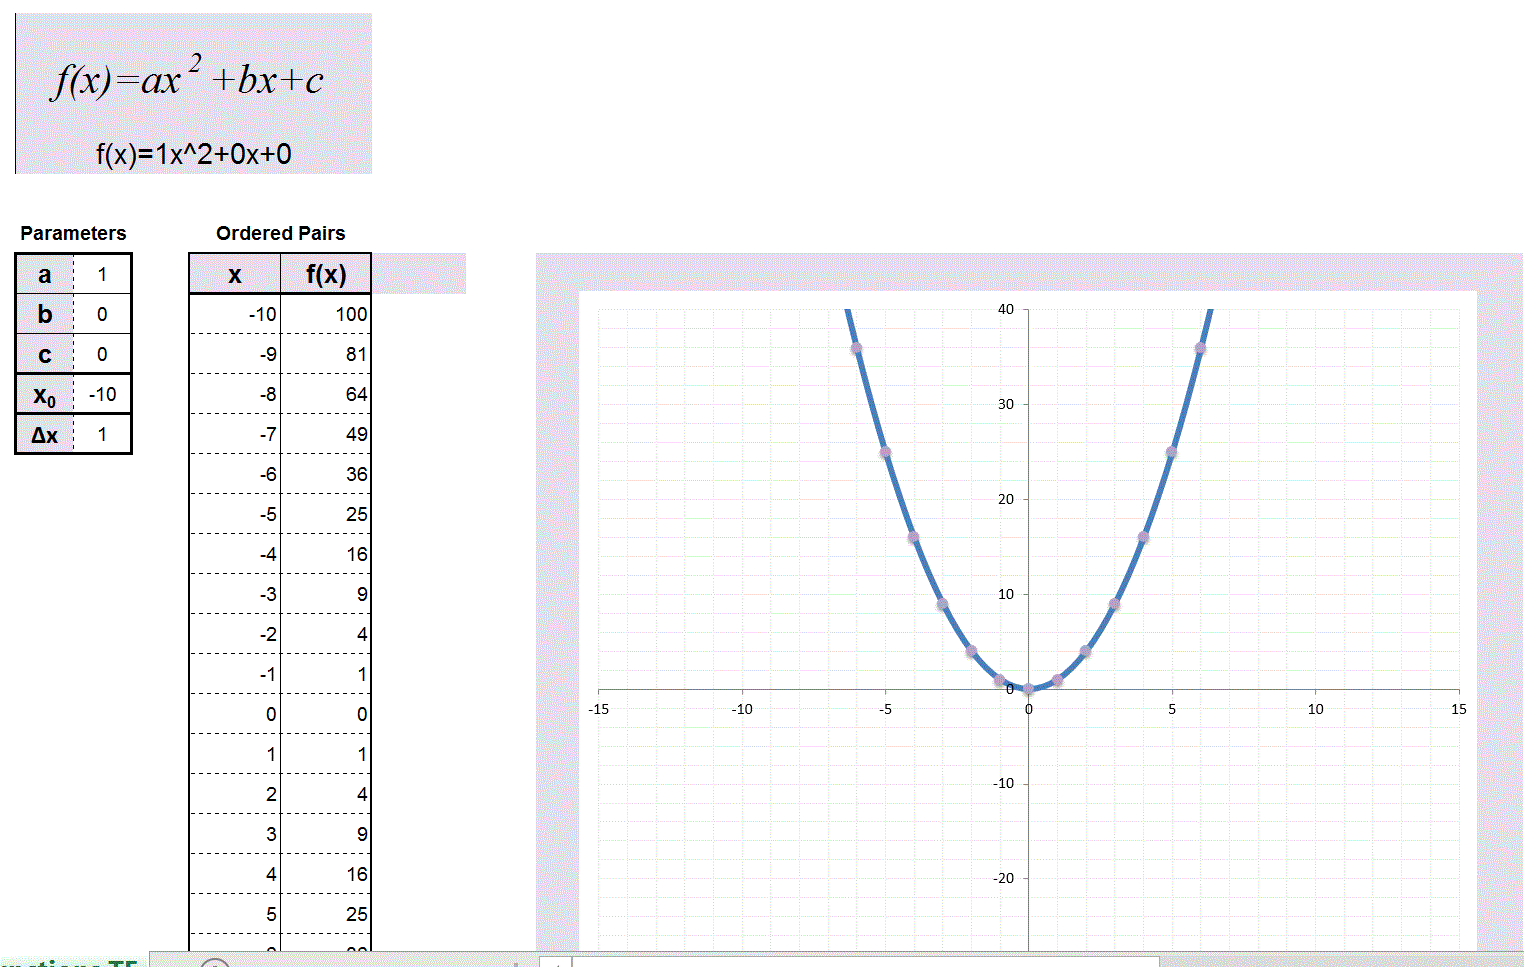Select the value cell for parameter b
Image resolution: width=1524 pixels, height=967 pixels.
pos(102,314)
